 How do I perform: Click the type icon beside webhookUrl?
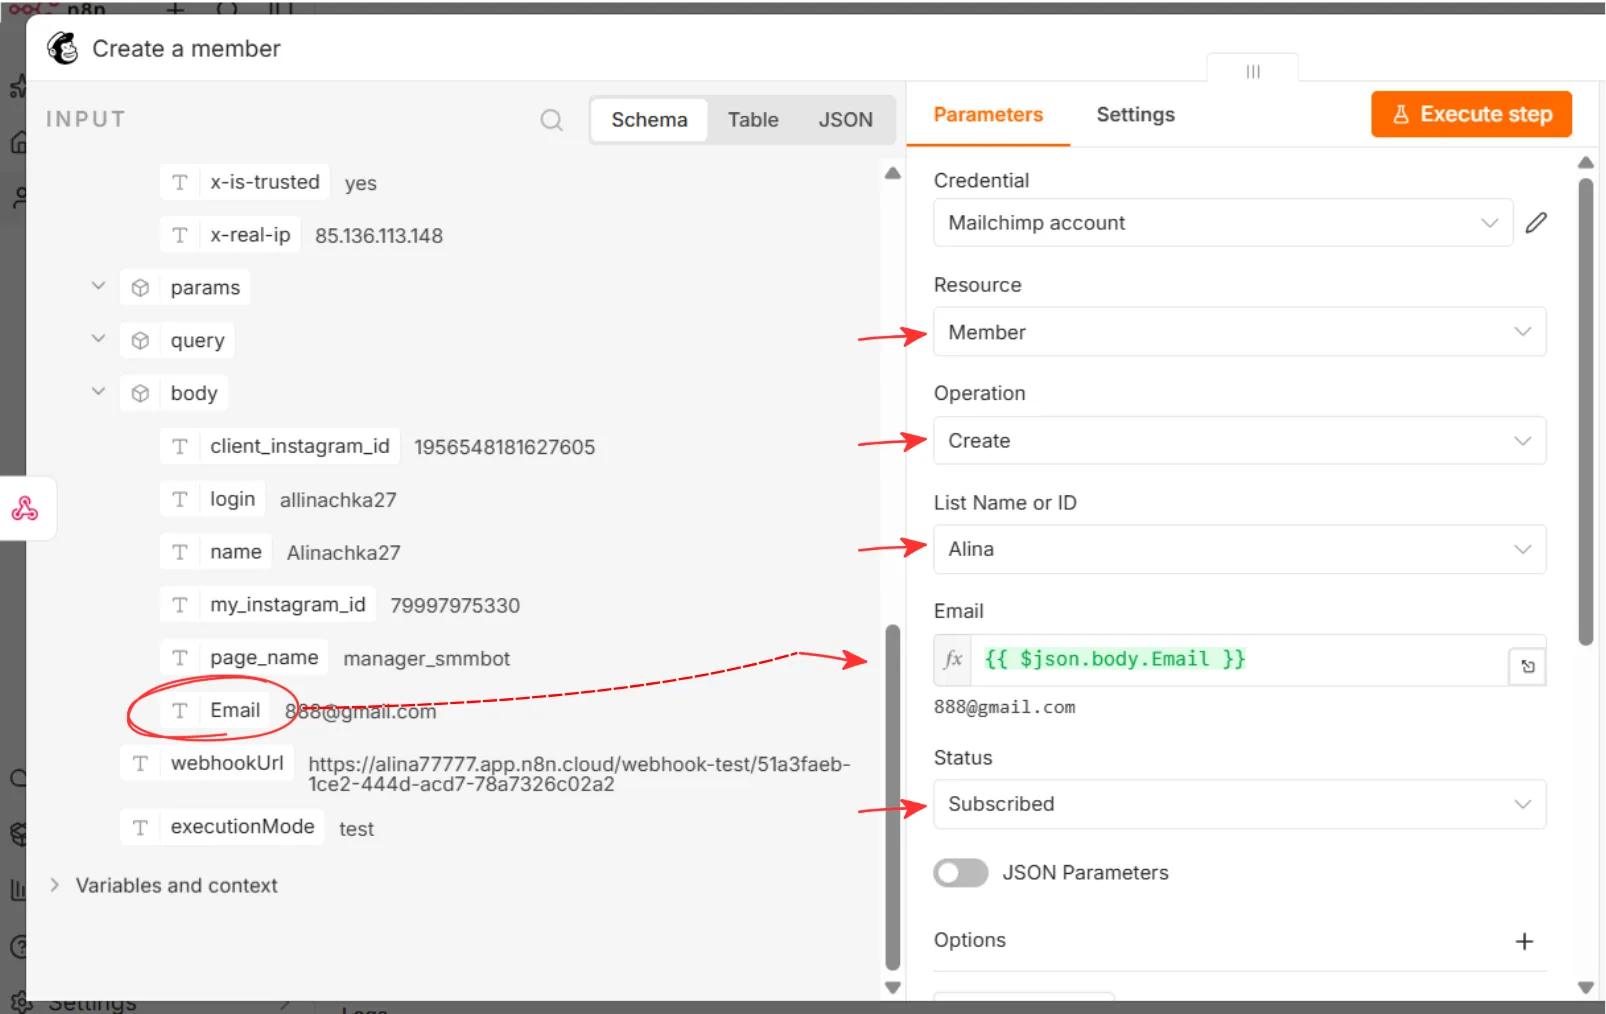[141, 763]
